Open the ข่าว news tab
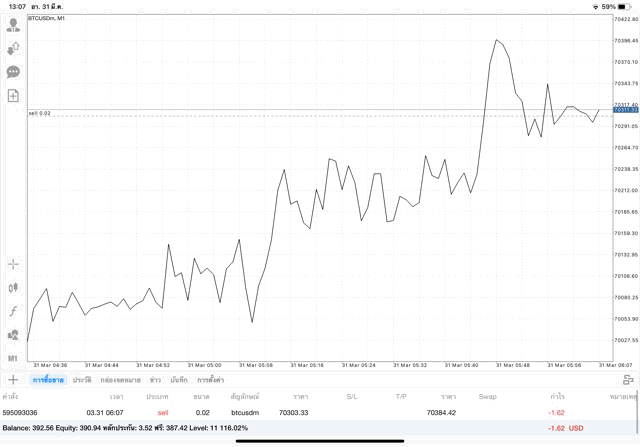 click(155, 380)
